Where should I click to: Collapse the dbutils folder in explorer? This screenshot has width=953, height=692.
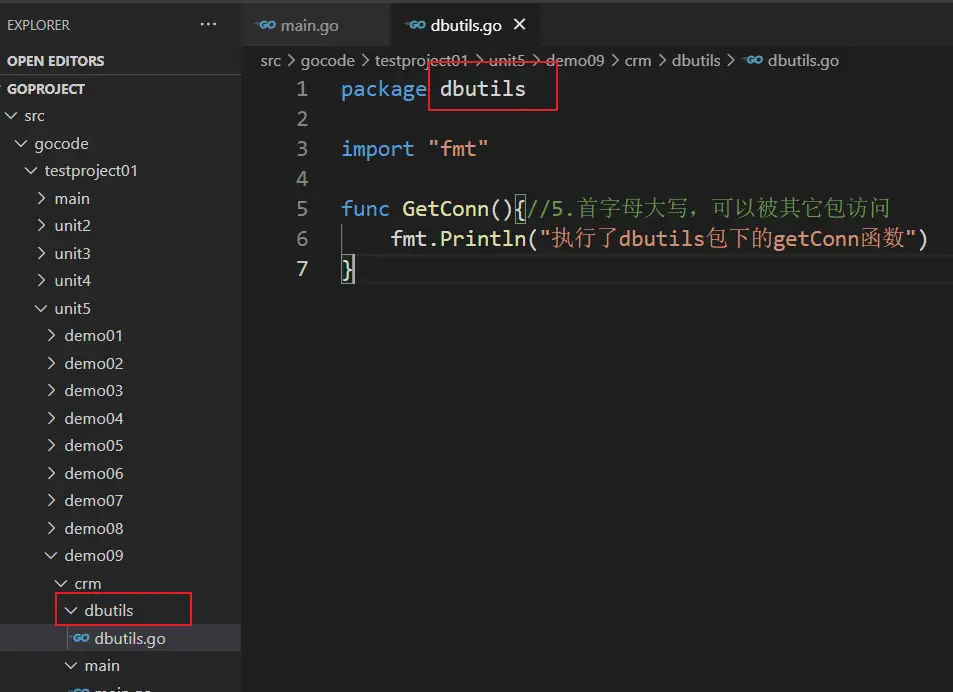(108, 610)
